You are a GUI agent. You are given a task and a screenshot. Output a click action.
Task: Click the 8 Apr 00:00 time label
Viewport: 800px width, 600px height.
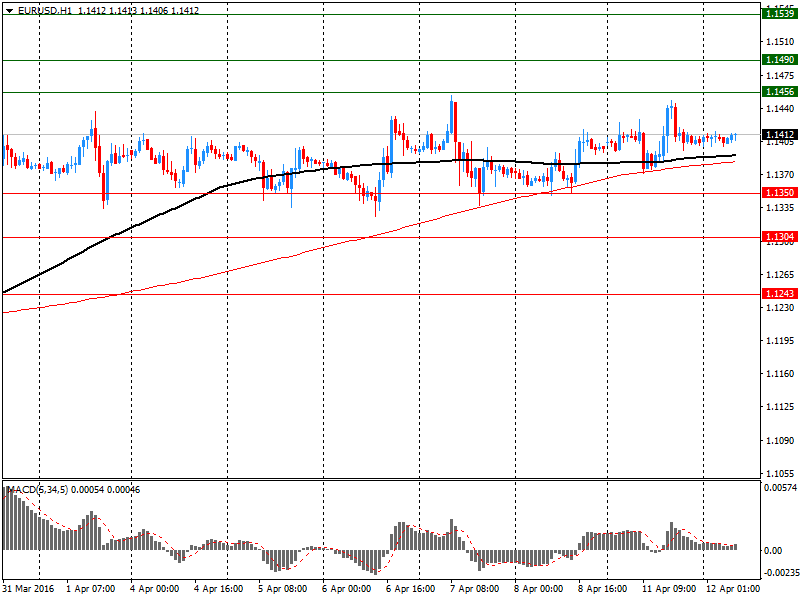[x=538, y=589]
